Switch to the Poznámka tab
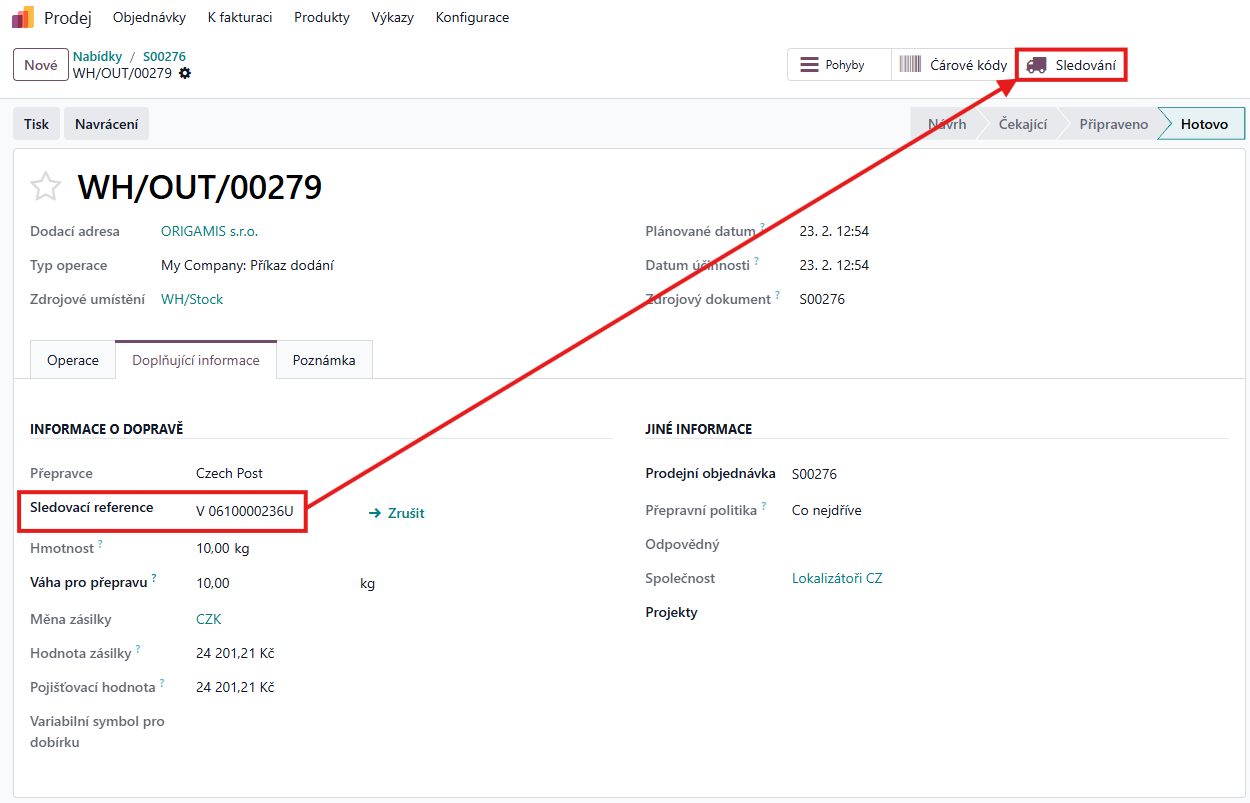 click(x=324, y=360)
